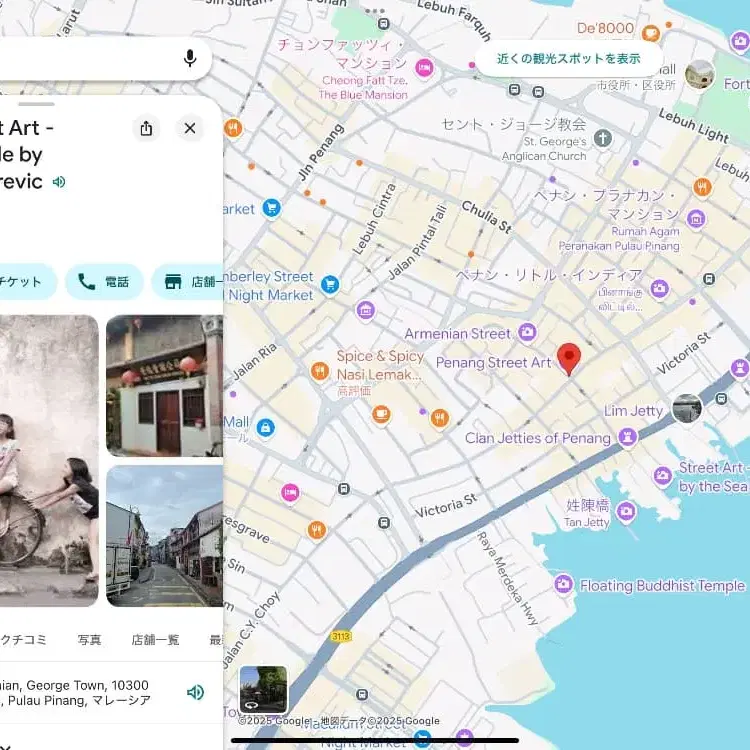Switch to the クチコミ reviews tab
This screenshot has height=750, width=750.
(23, 640)
